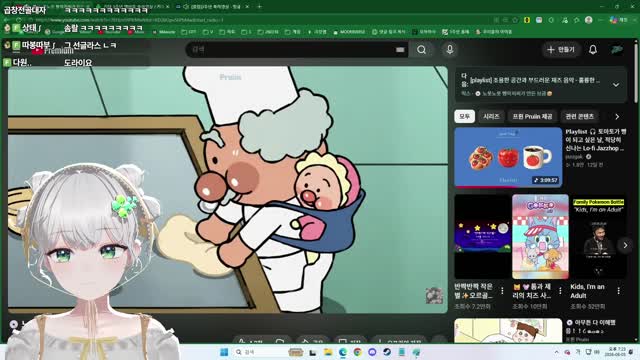Open options menu for Kids, I'm an Adult
The width and height of the screenshot is (640, 360).
point(618,291)
